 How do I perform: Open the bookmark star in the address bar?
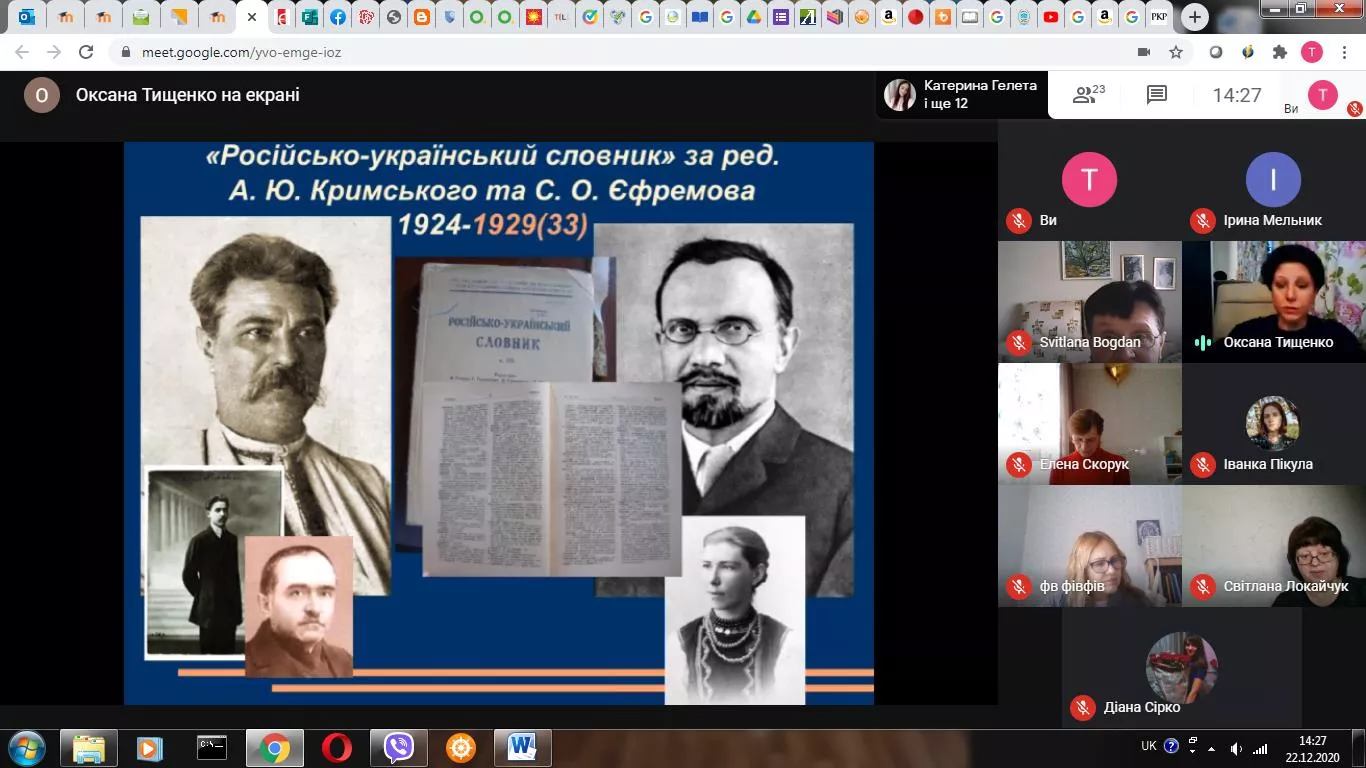pos(1177,52)
